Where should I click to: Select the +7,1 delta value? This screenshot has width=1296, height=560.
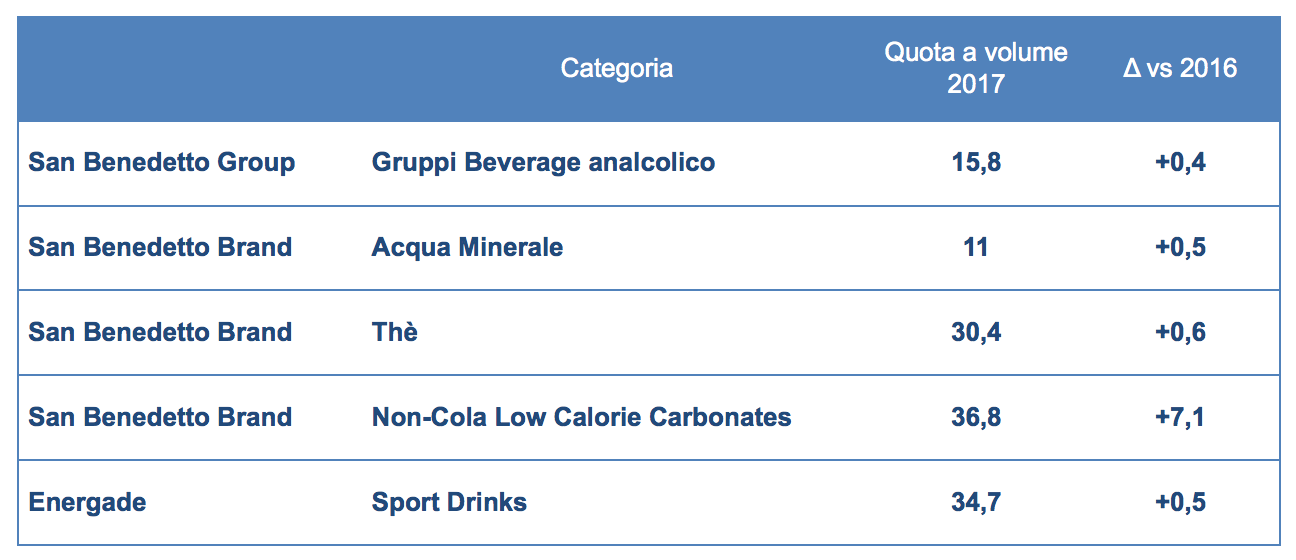[x=1180, y=417]
